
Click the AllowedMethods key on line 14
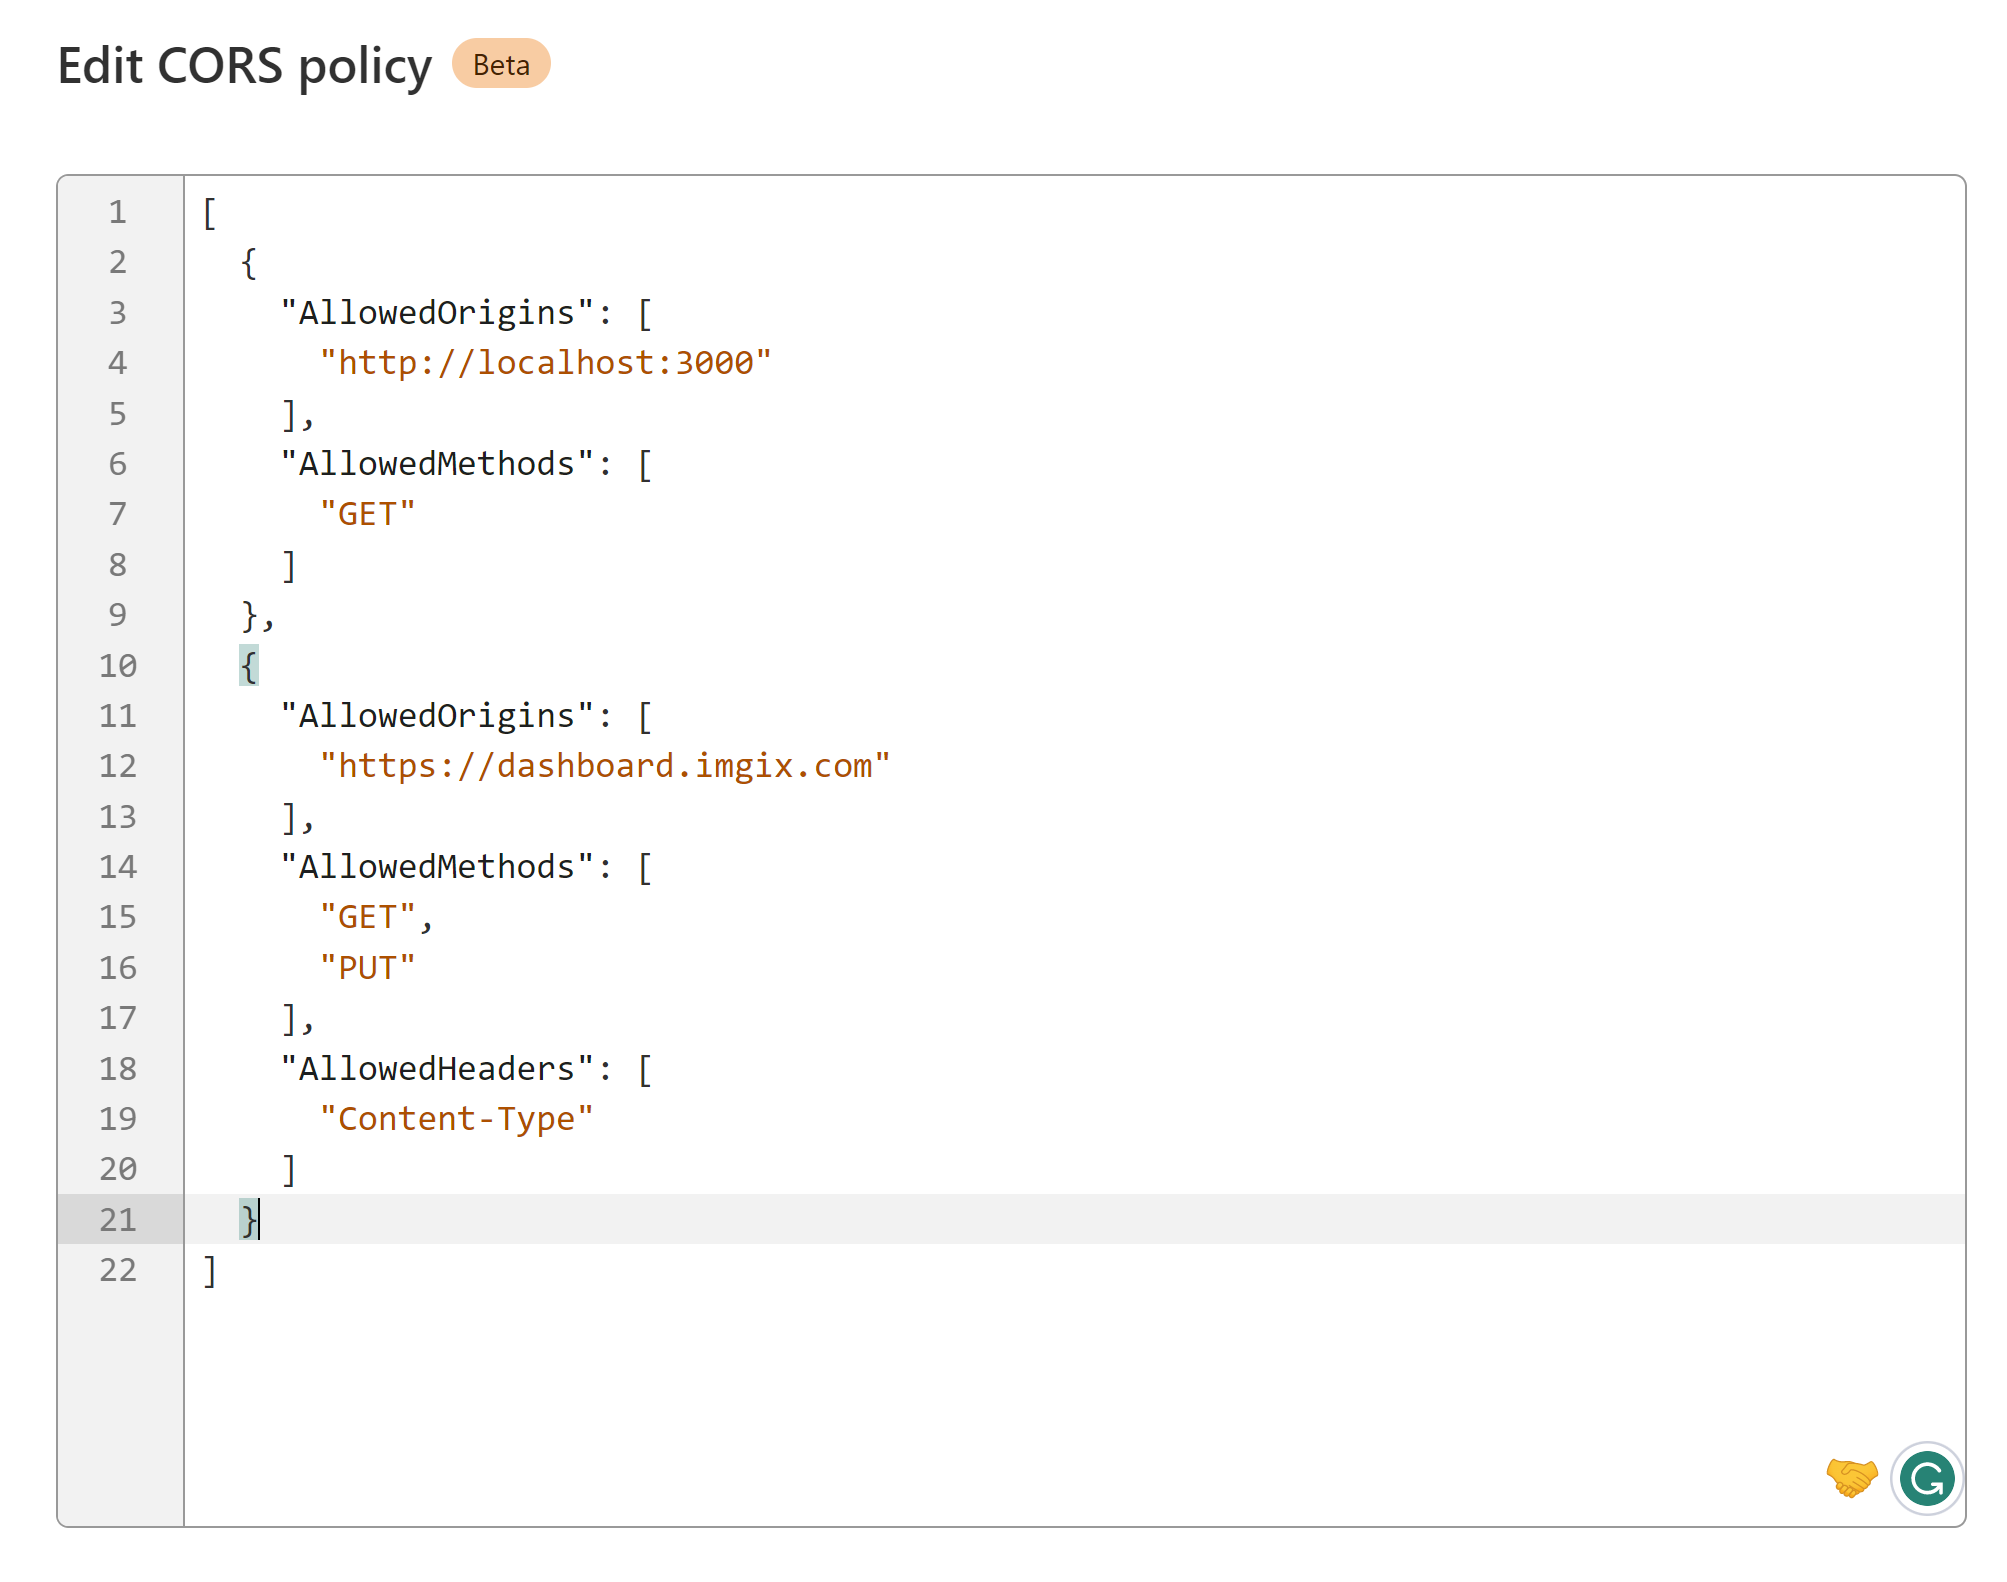(435, 866)
